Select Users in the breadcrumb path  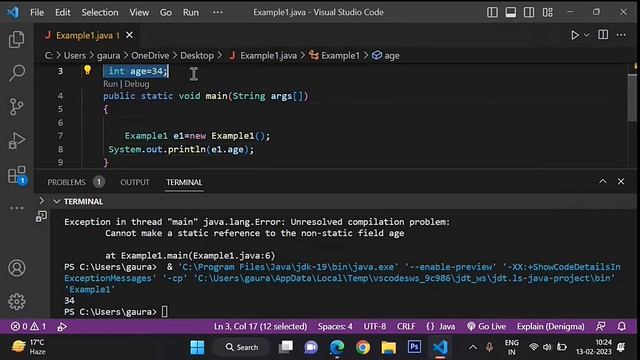click(x=75, y=56)
